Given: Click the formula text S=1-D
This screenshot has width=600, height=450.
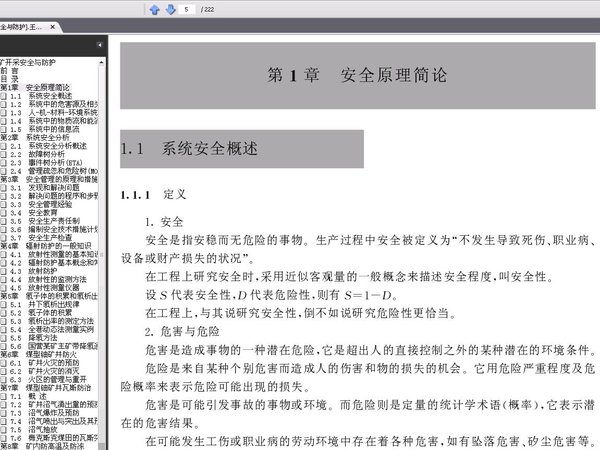Looking at the screenshot, I should click(368, 295).
